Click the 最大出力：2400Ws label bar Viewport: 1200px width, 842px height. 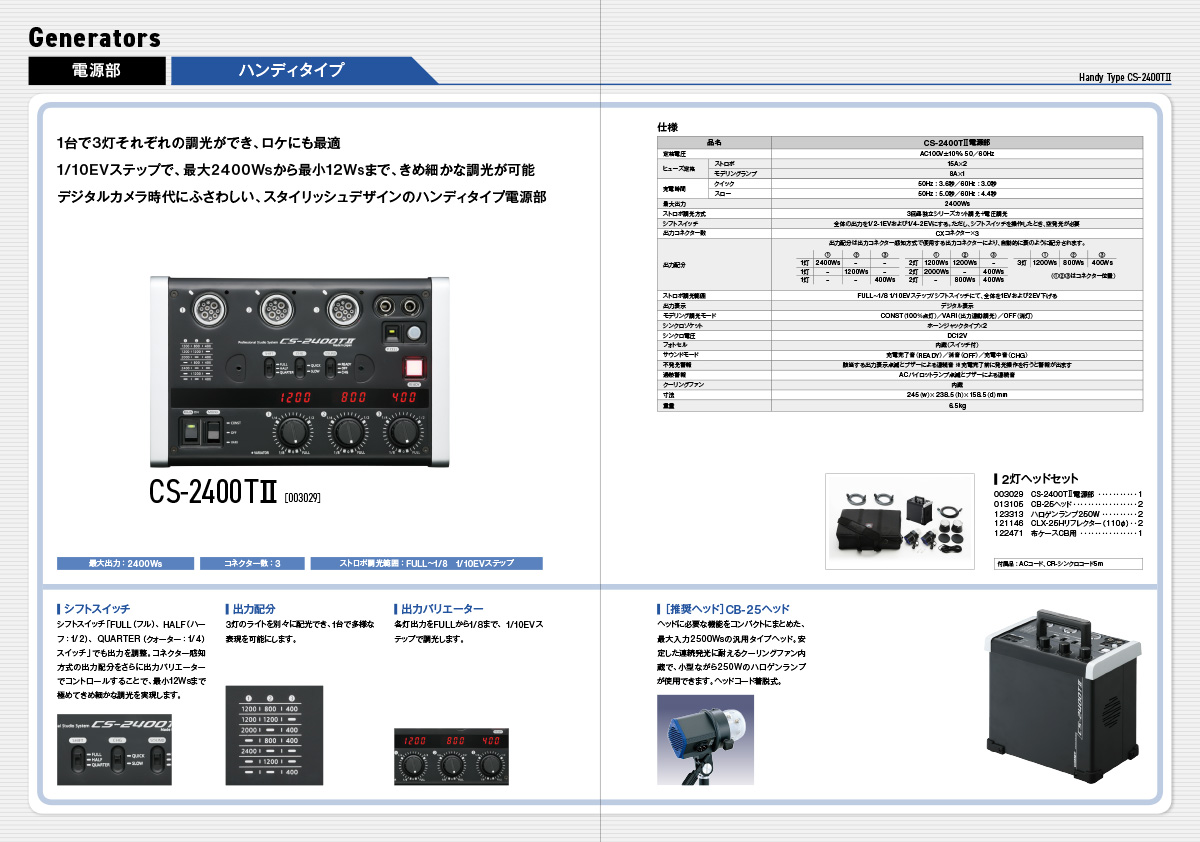125,563
